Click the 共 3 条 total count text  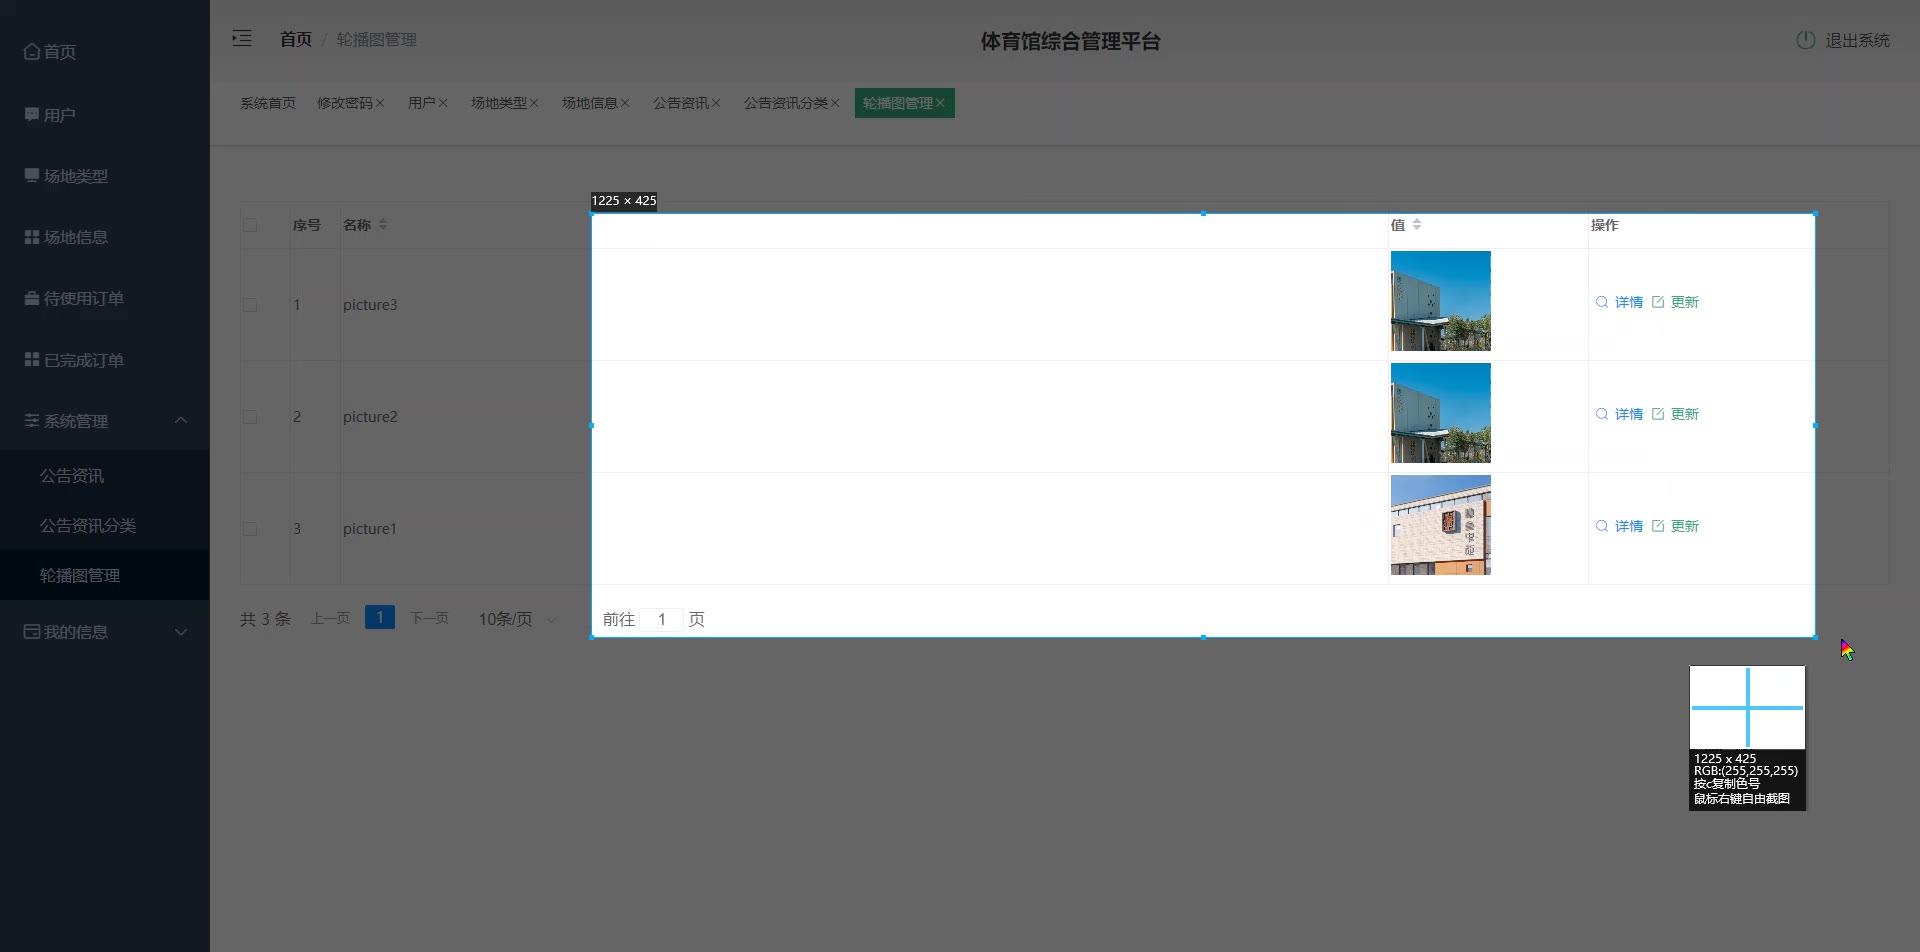click(265, 619)
